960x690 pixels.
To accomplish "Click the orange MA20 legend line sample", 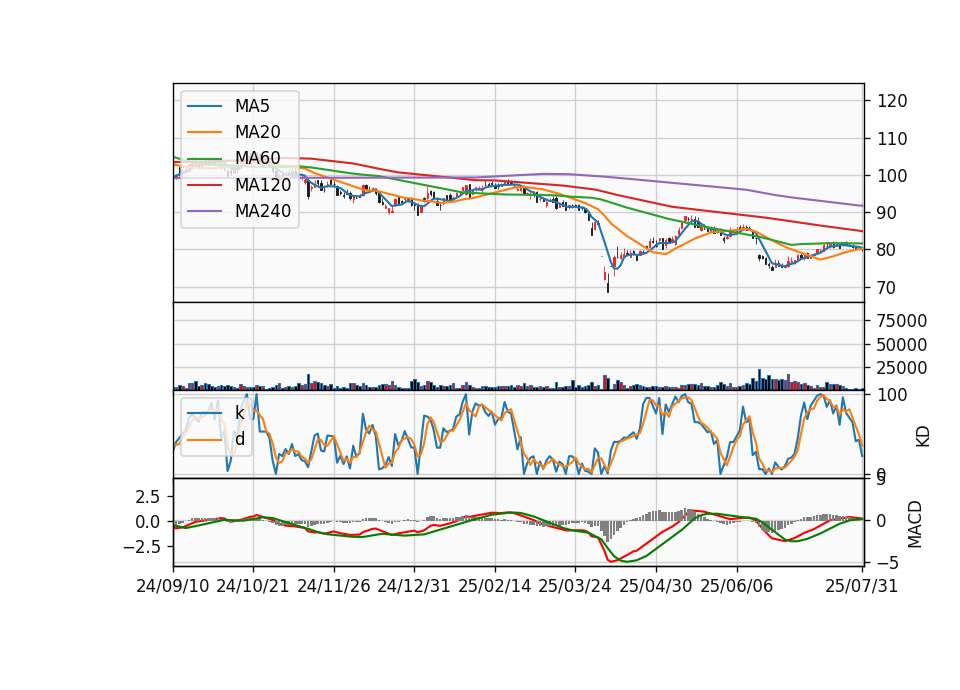I will coord(205,132).
